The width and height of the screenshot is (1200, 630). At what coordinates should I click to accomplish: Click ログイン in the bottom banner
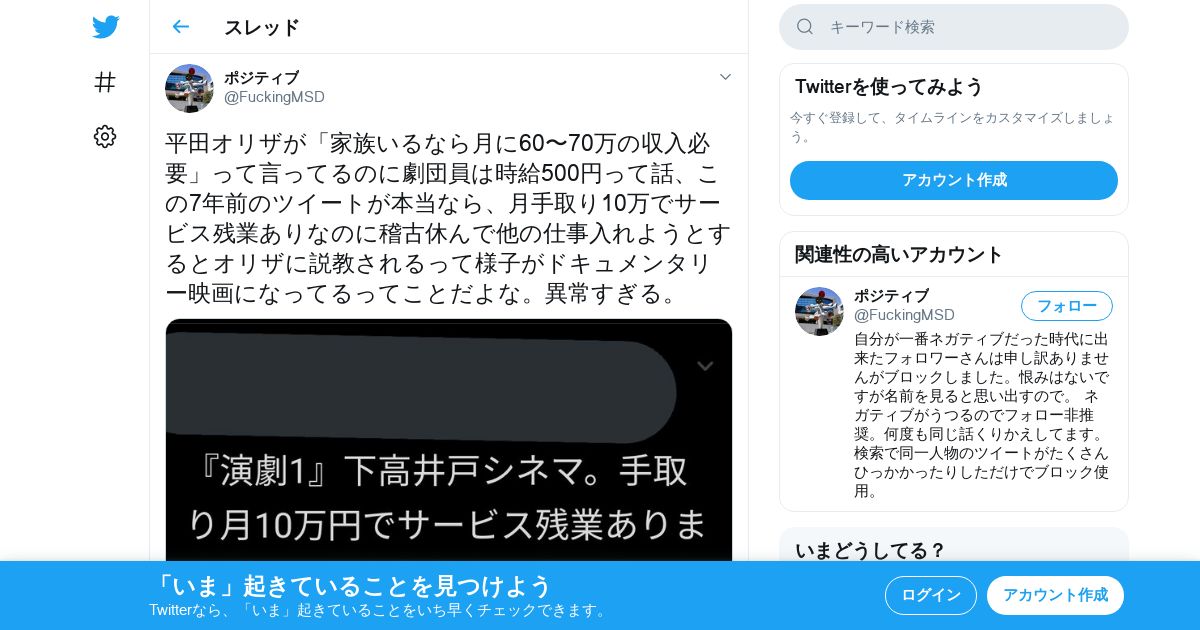click(x=931, y=595)
